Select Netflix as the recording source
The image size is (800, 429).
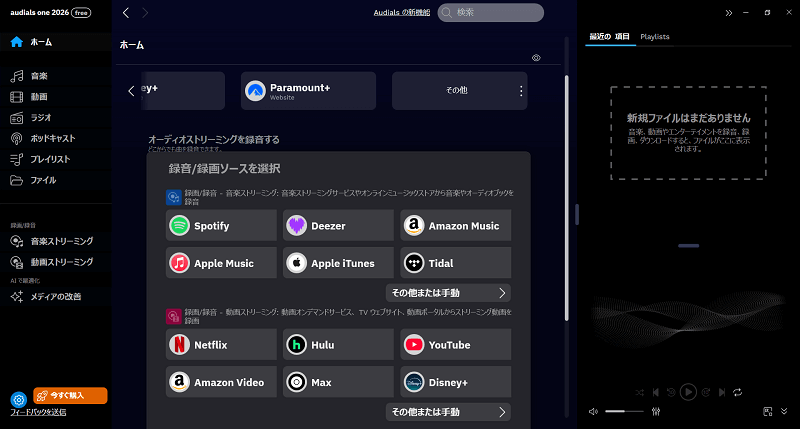click(221, 345)
